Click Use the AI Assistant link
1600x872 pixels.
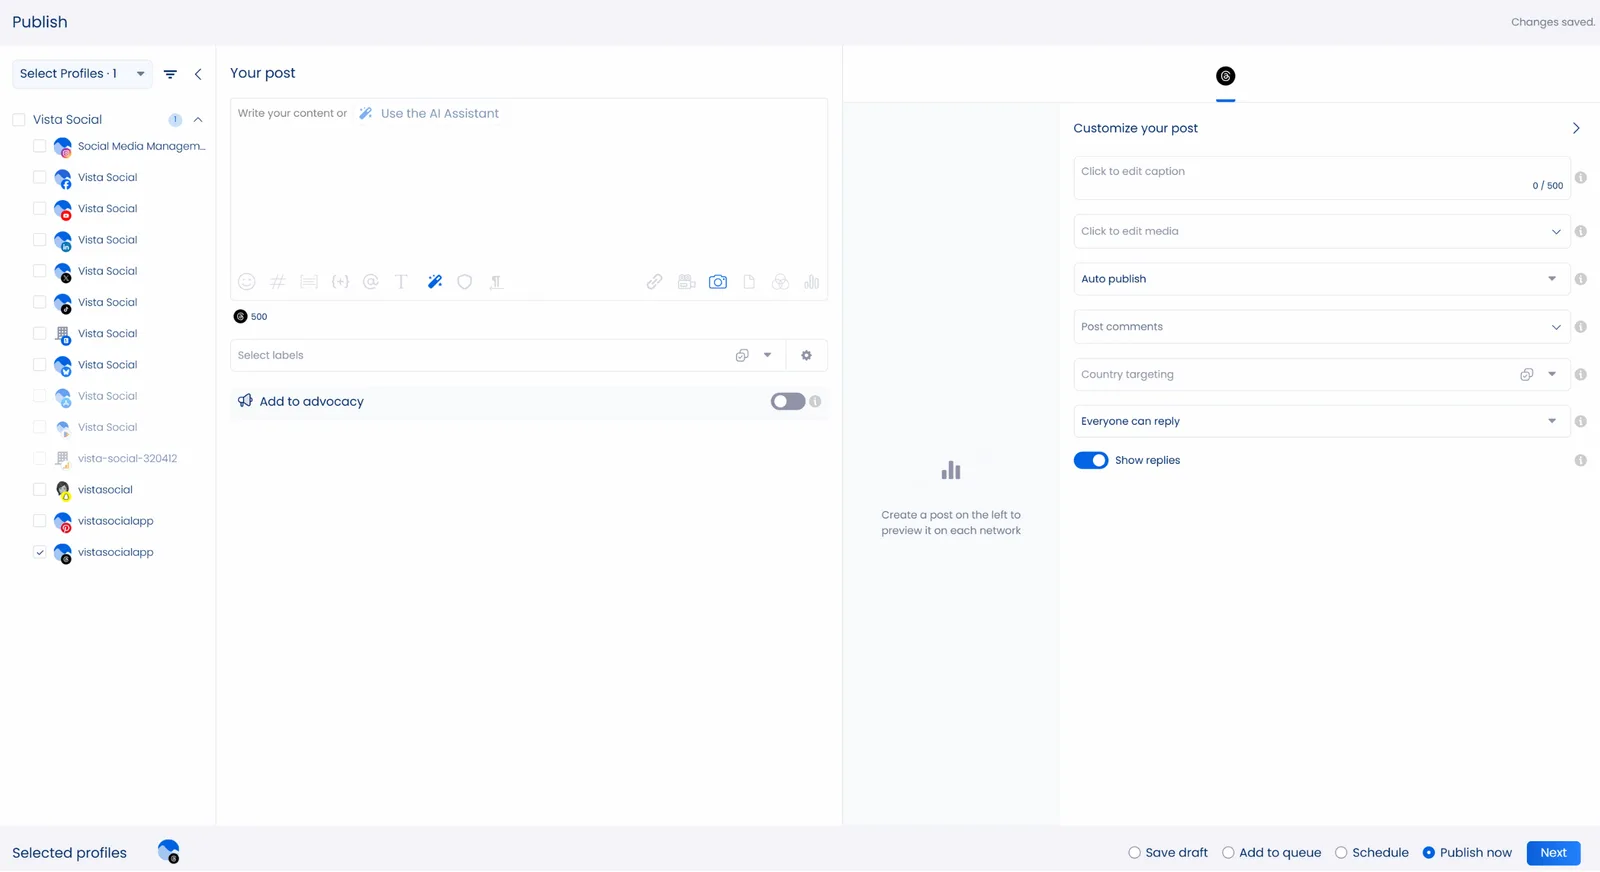click(439, 114)
